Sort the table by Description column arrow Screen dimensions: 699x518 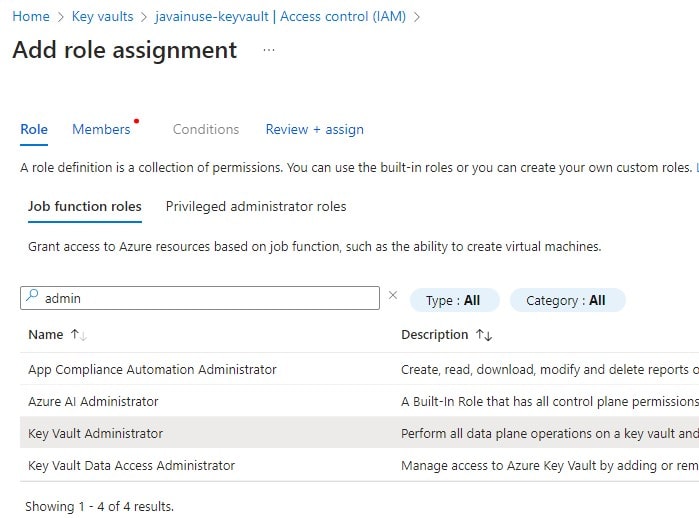click(x=484, y=335)
